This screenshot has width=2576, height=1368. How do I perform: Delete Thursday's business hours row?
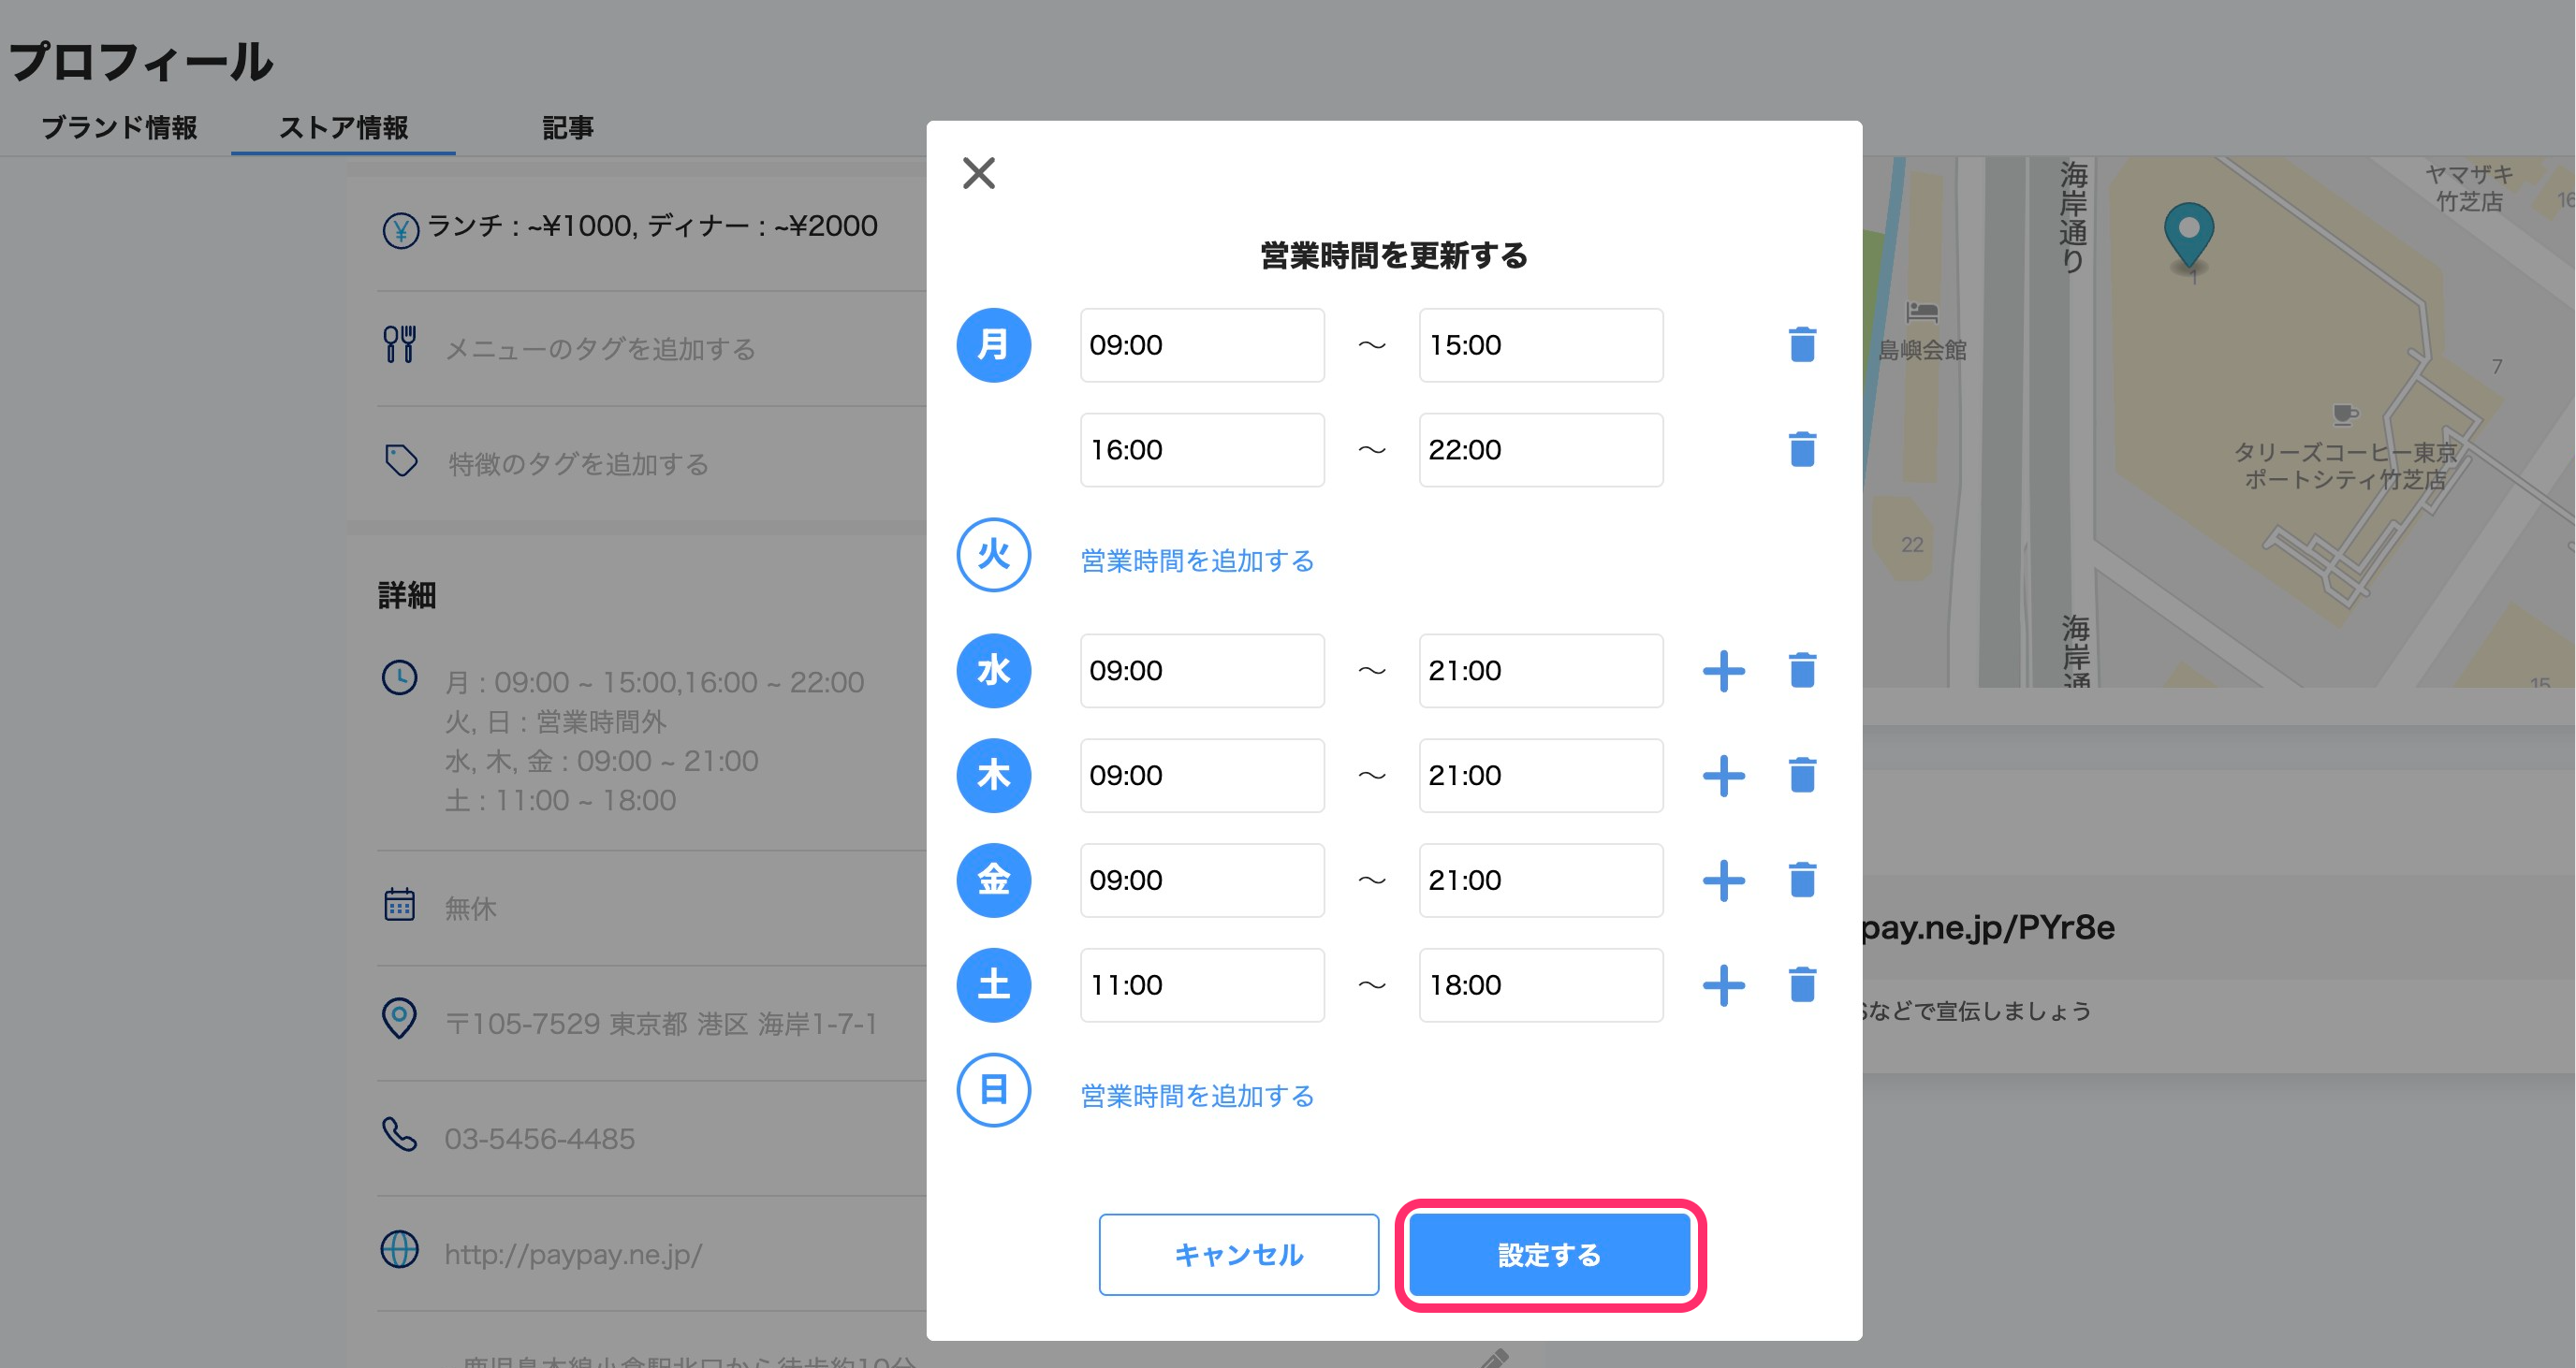pos(1801,775)
